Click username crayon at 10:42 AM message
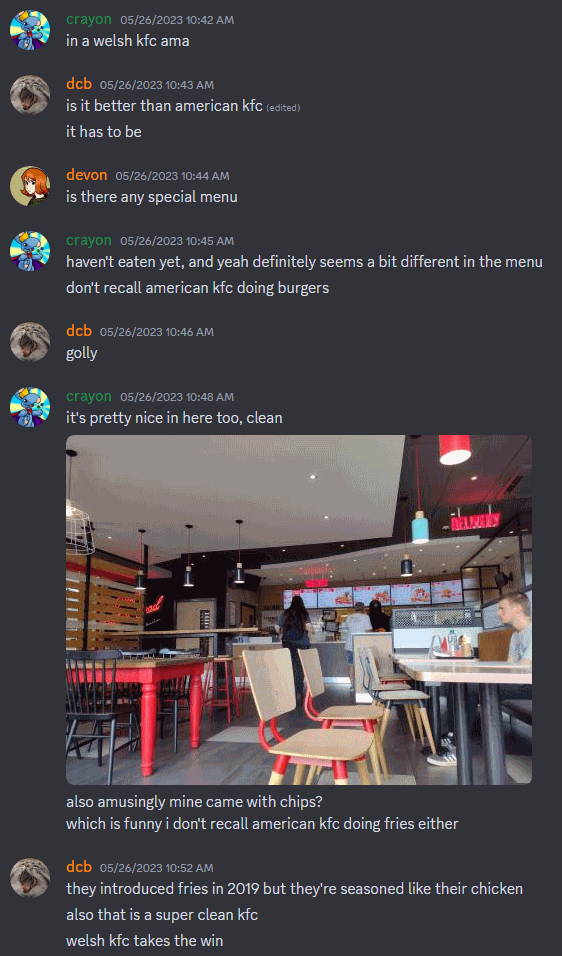This screenshot has height=956, width=562. point(89,20)
